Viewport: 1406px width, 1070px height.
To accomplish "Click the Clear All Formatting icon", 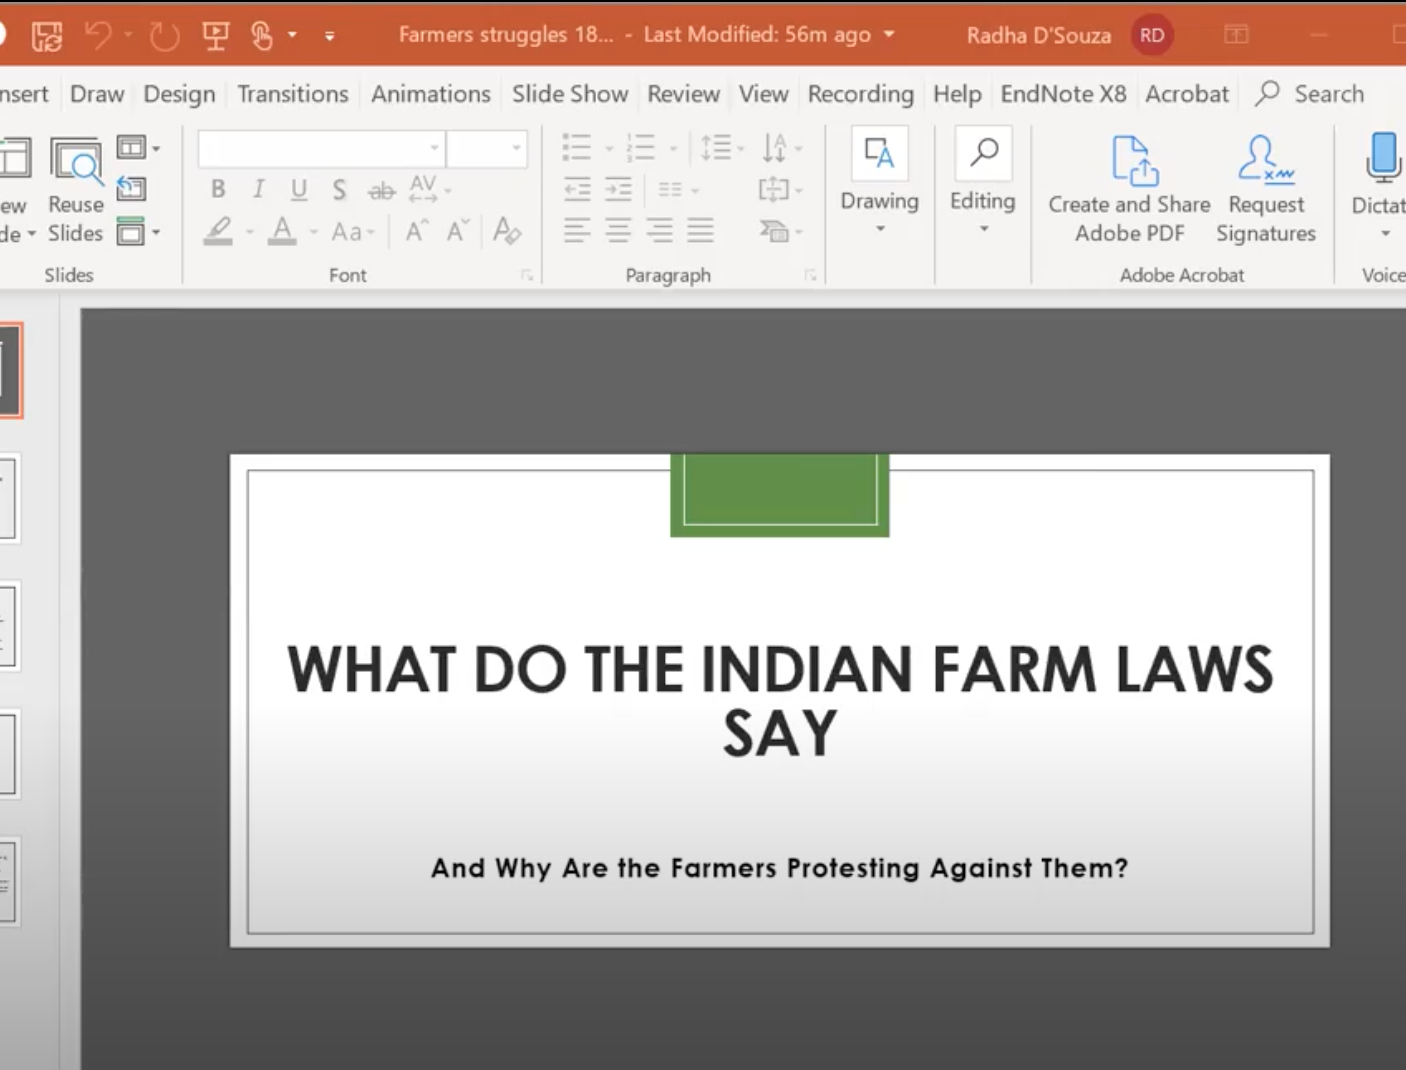I will 507,232.
